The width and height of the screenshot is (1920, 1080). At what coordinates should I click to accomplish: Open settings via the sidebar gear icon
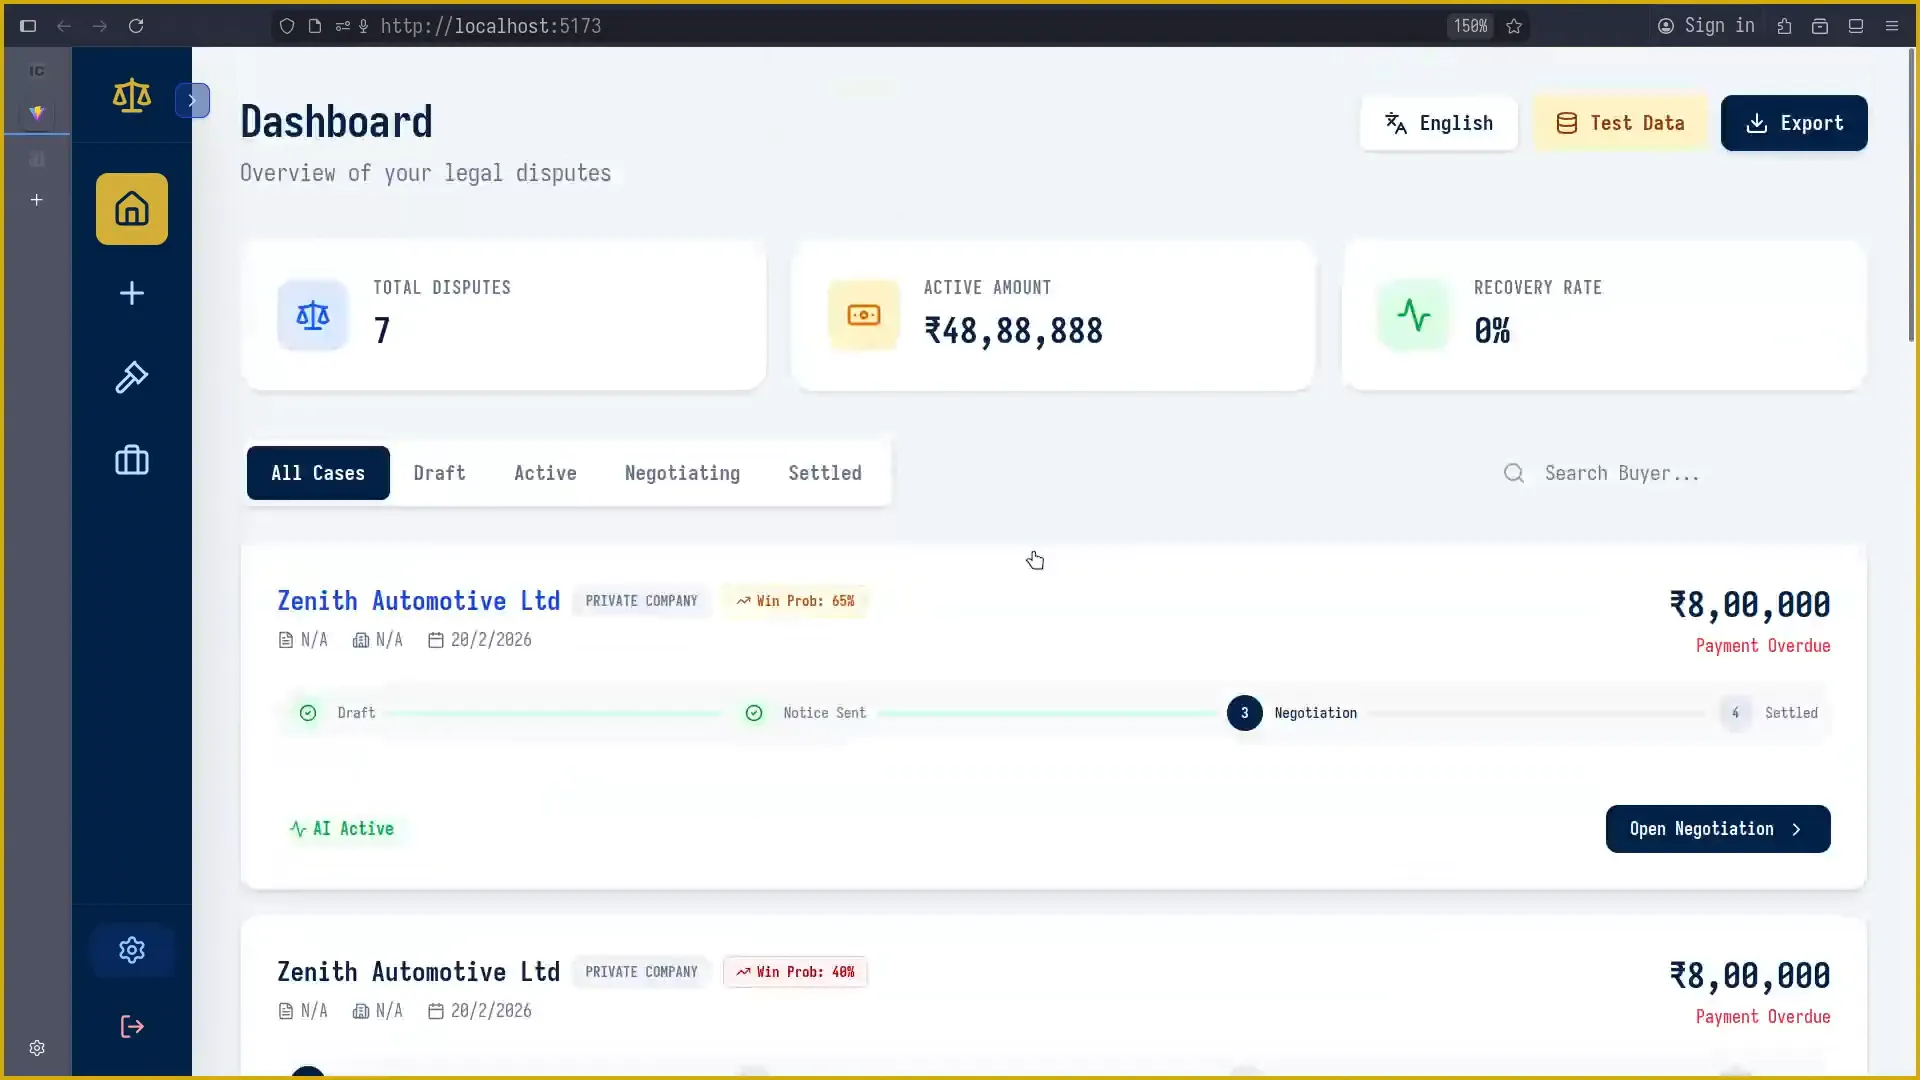[x=132, y=949]
